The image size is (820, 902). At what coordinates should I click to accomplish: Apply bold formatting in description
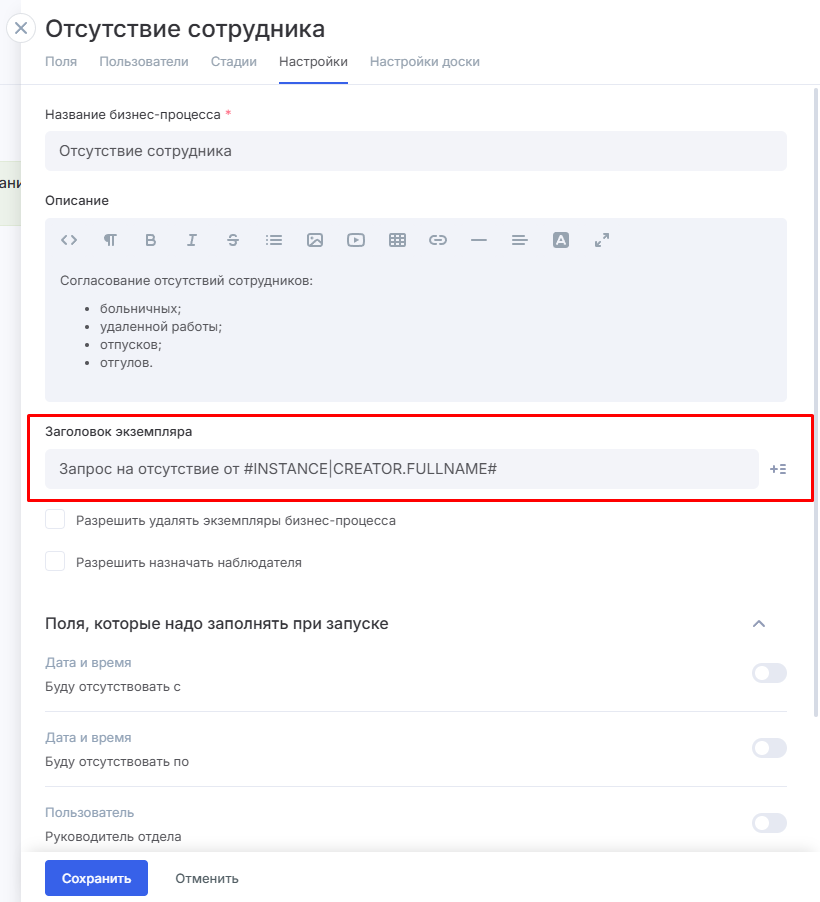point(151,240)
